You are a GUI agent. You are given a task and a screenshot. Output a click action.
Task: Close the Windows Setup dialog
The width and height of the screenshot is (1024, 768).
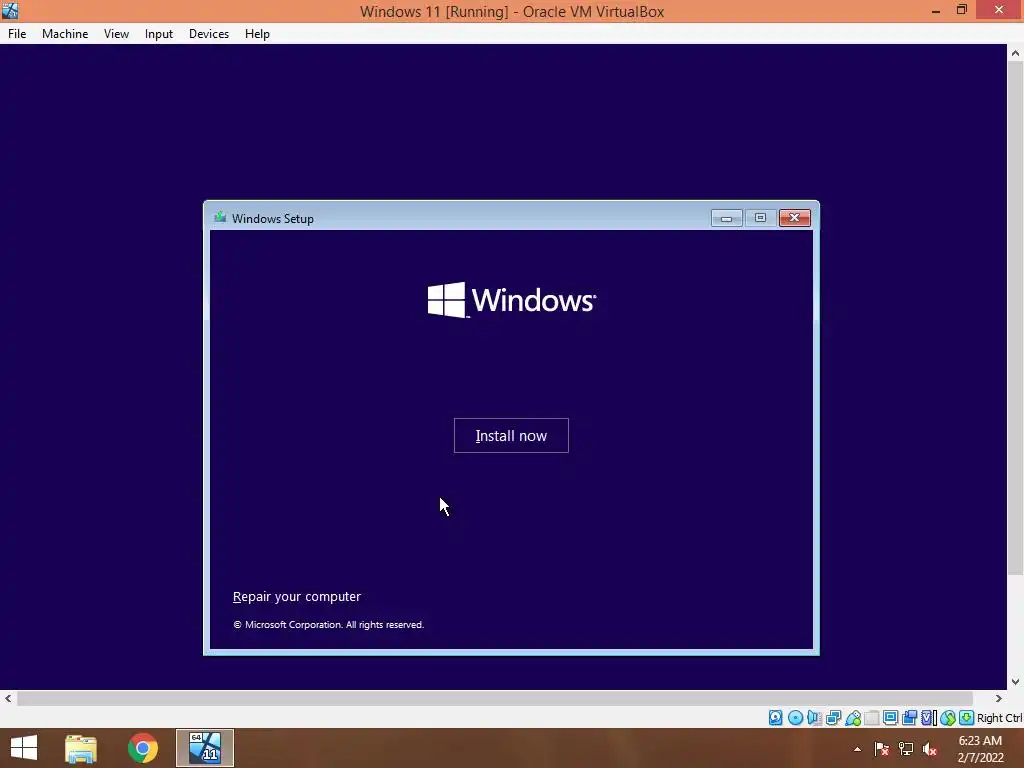[x=795, y=218]
